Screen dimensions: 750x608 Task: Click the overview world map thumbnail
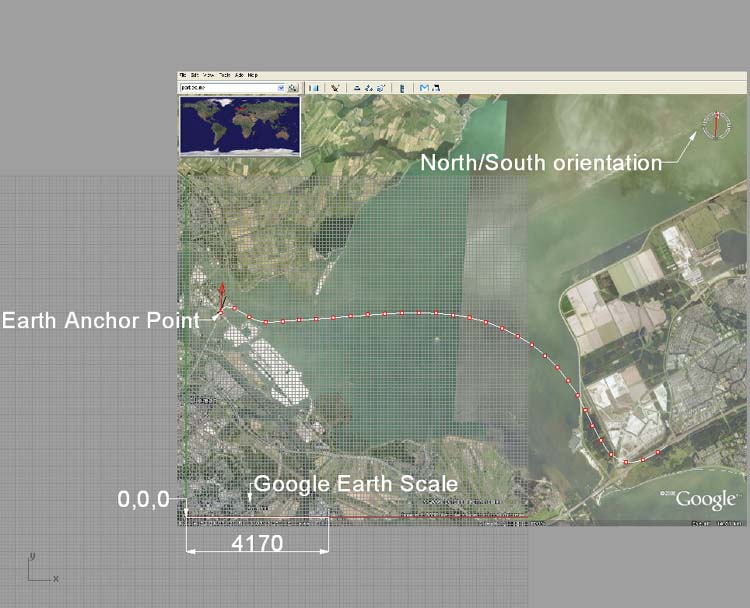tap(240, 126)
